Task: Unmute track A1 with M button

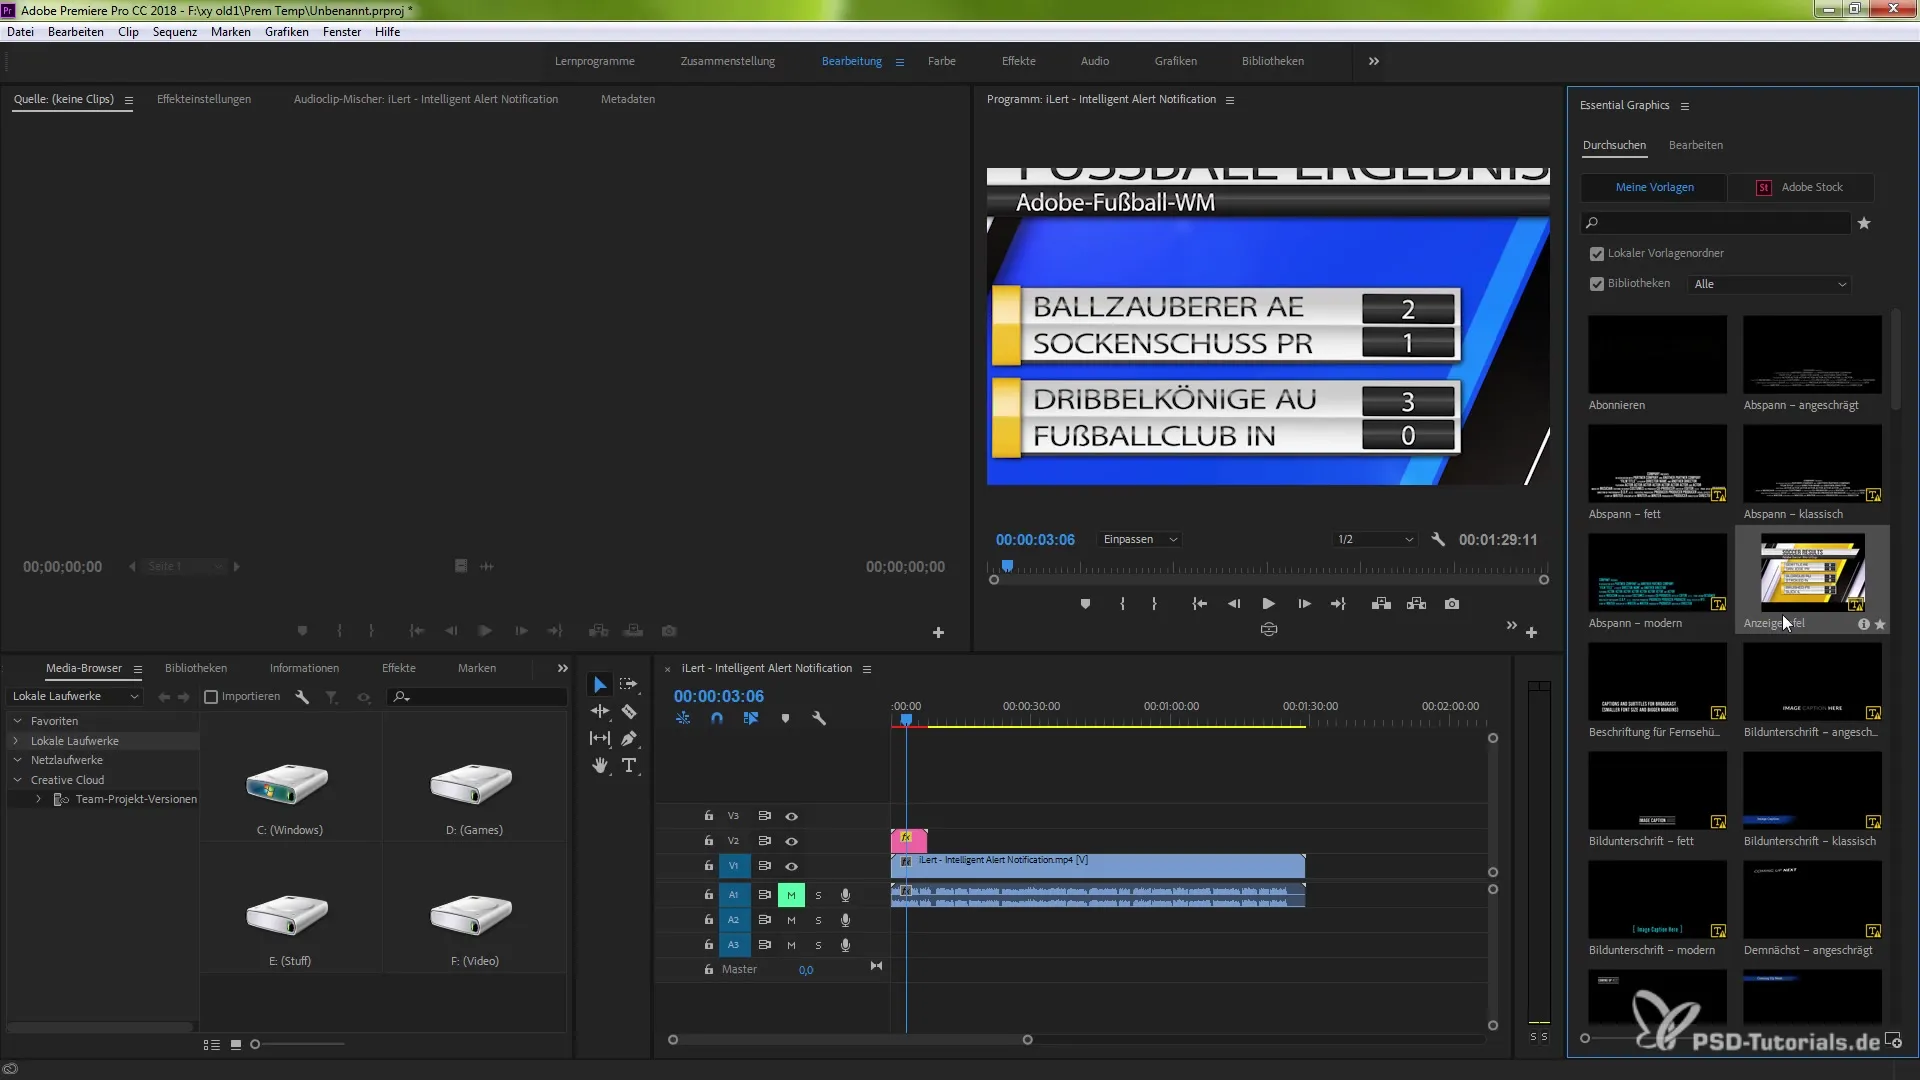Action: coord(791,895)
